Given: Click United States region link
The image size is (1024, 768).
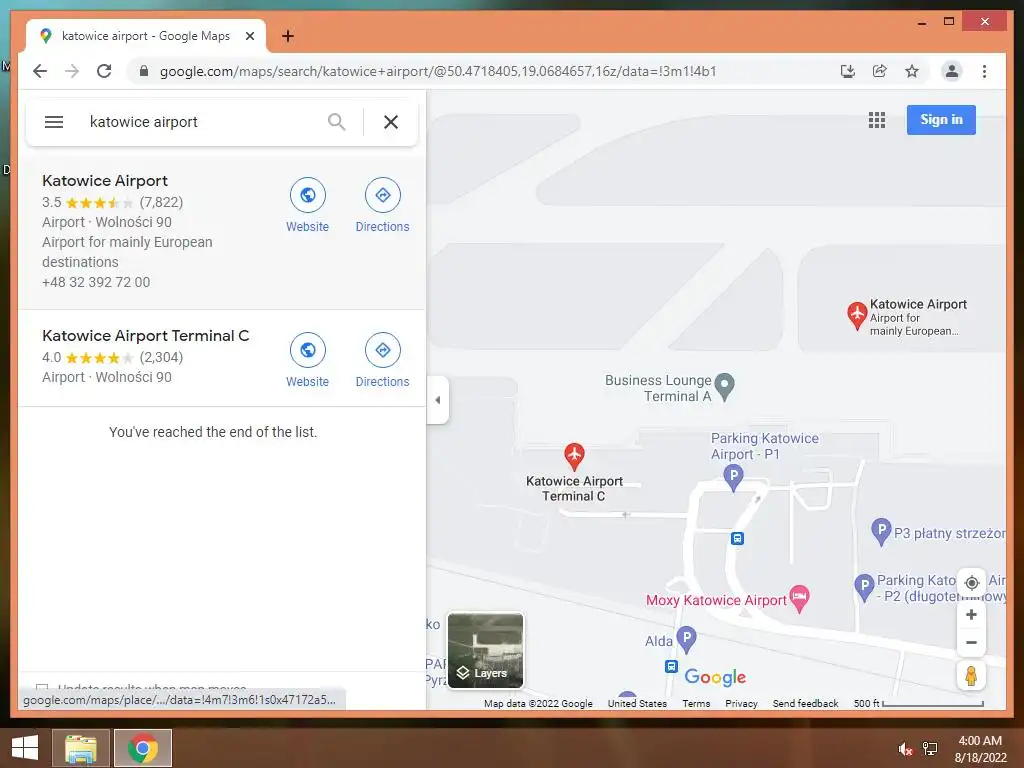Looking at the screenshot, I should pos(637,703).
